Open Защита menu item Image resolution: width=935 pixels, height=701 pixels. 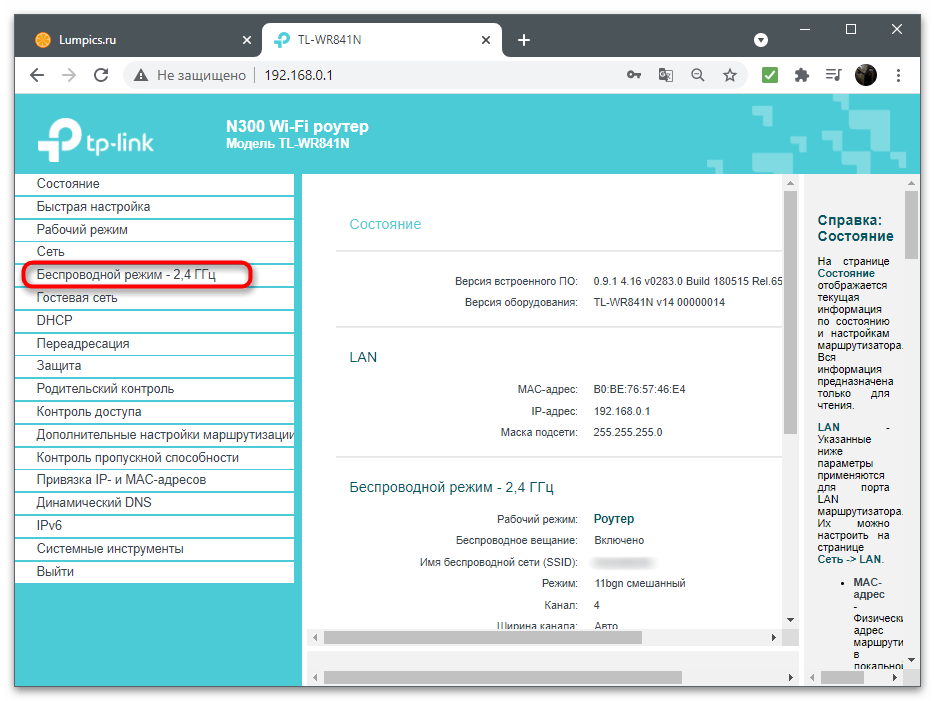click(154, 366)
